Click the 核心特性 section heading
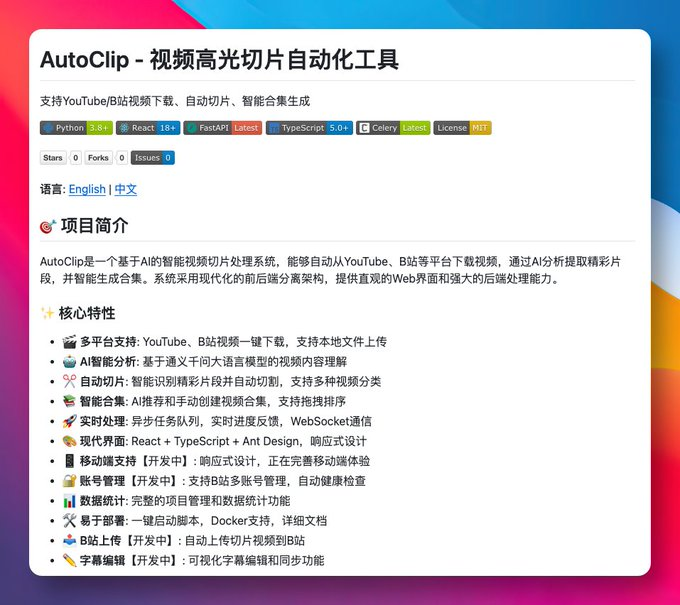Viewport: 680px width, 605px height. 87,313
